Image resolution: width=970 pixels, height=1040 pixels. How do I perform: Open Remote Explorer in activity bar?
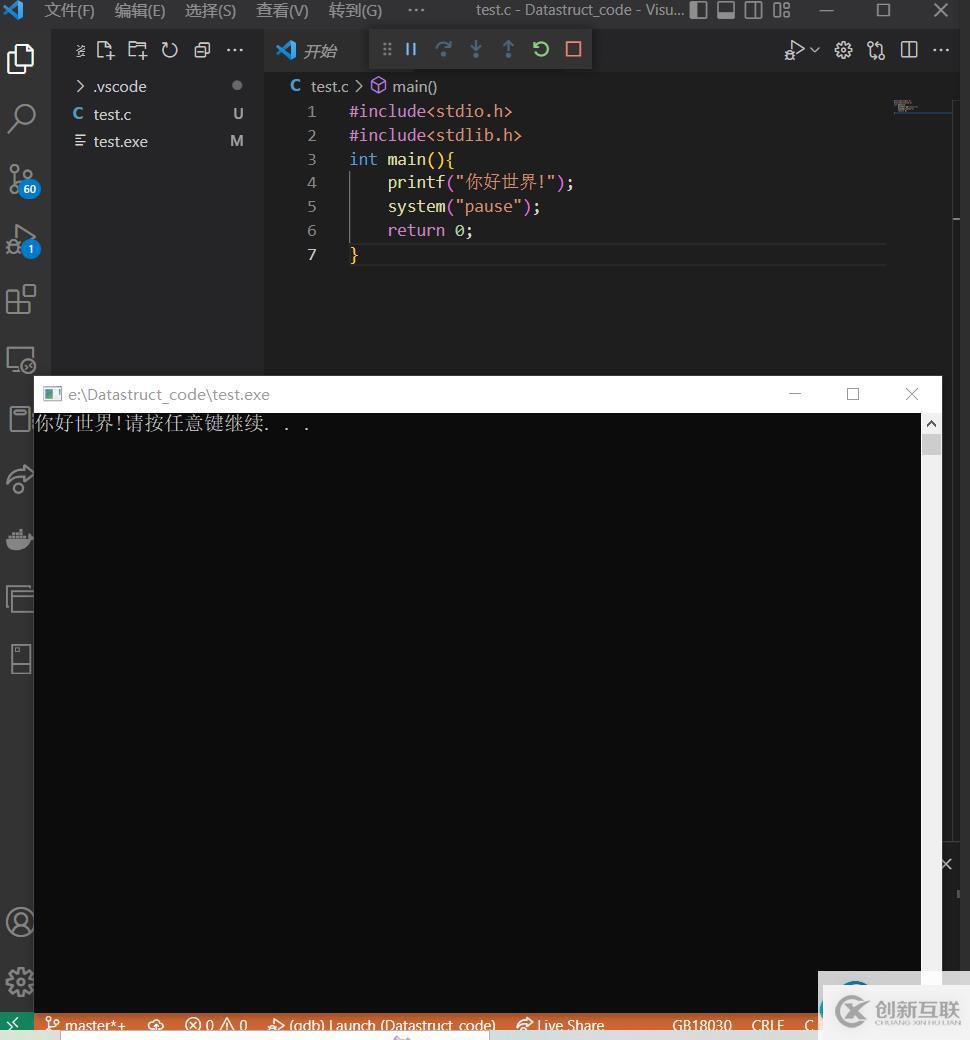coord(21,360)
